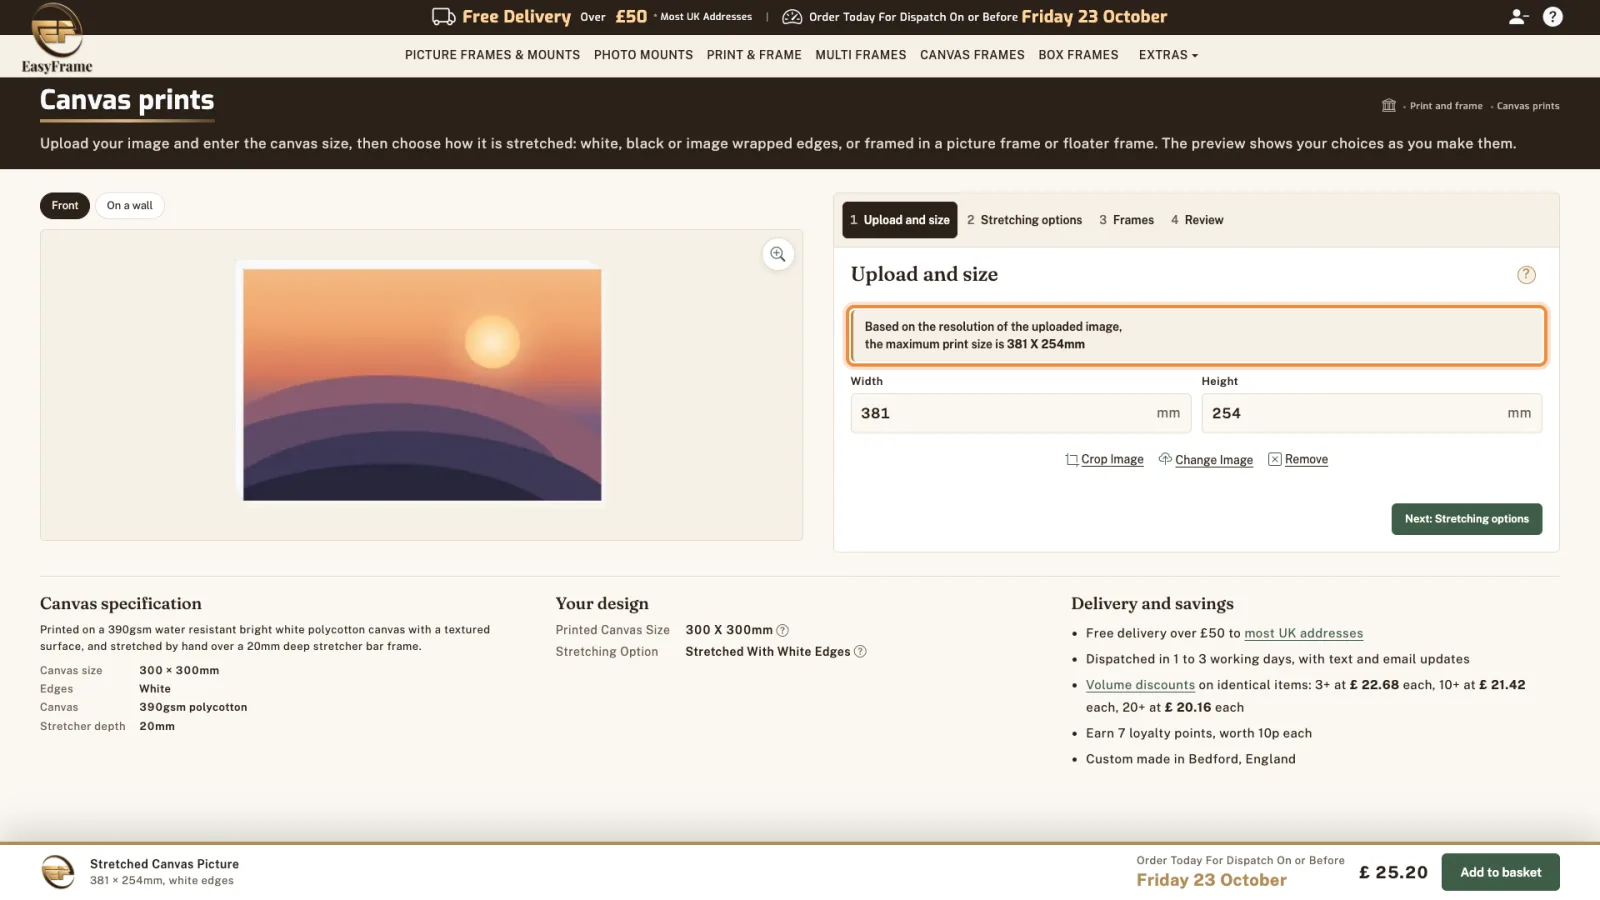The width and height of the screenshot is (1600, 900).
Task: Click the Crop Image link
Action: coord(1112,460)
